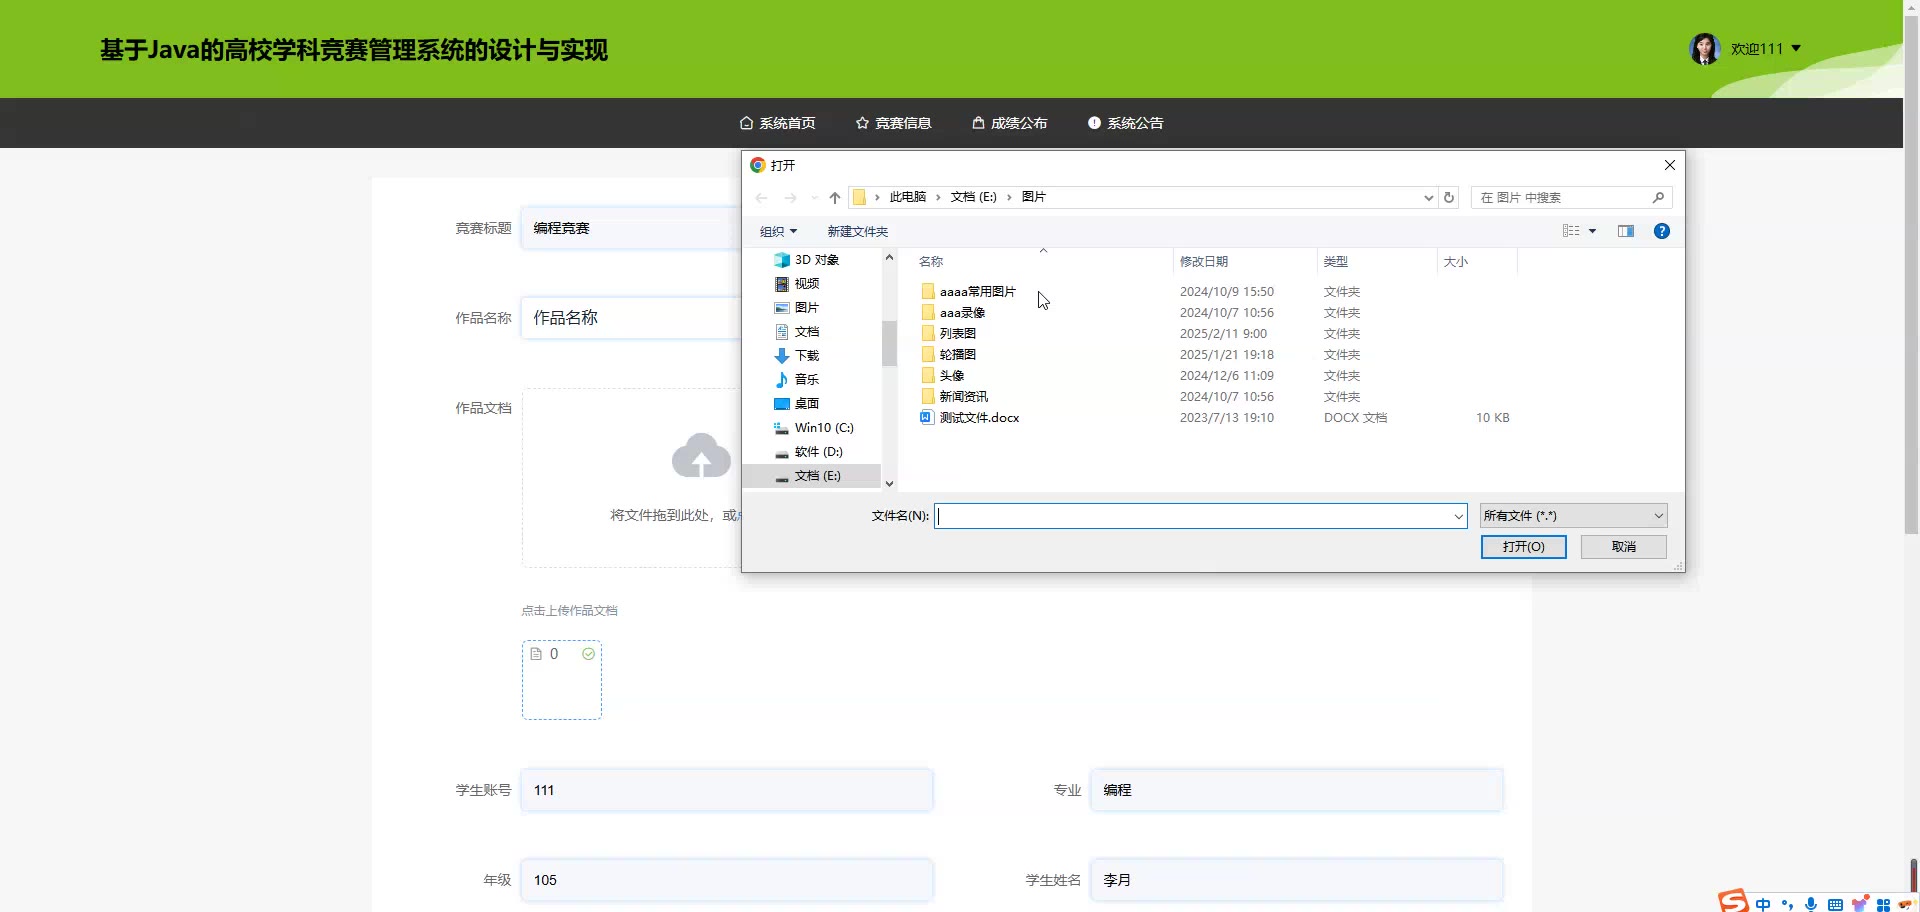The image size is (1920, 912).
Task: Click the 学生账号 field showing 111
Action: click(727, 790)
